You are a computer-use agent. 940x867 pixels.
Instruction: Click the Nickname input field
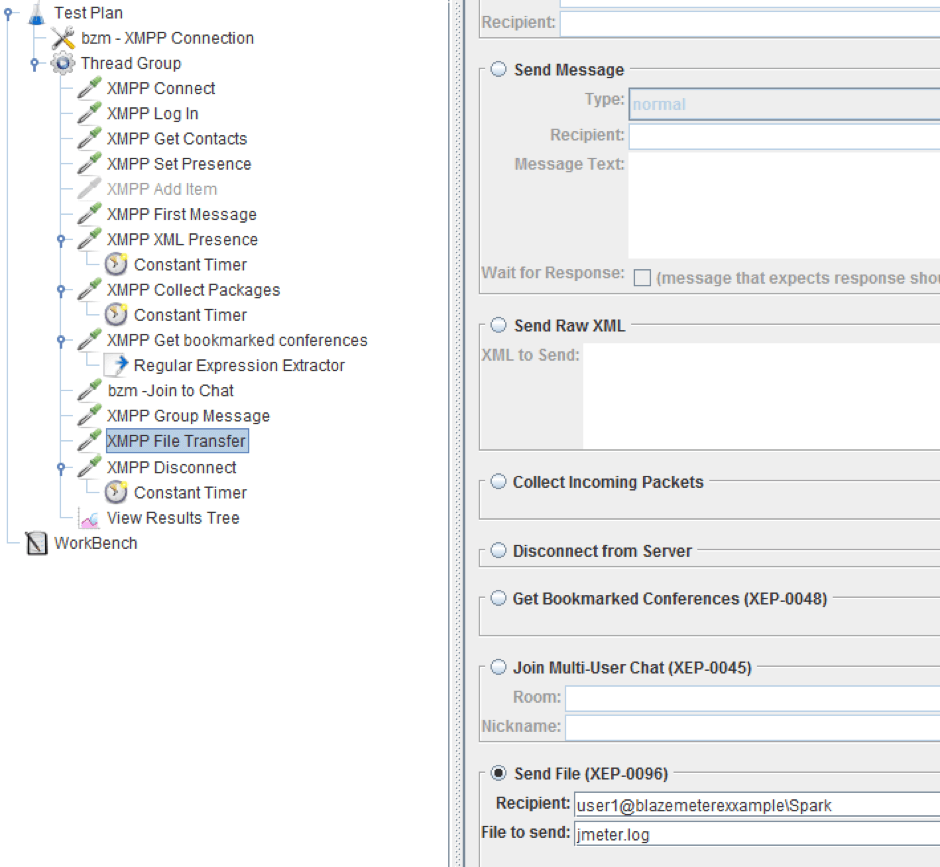752,728
